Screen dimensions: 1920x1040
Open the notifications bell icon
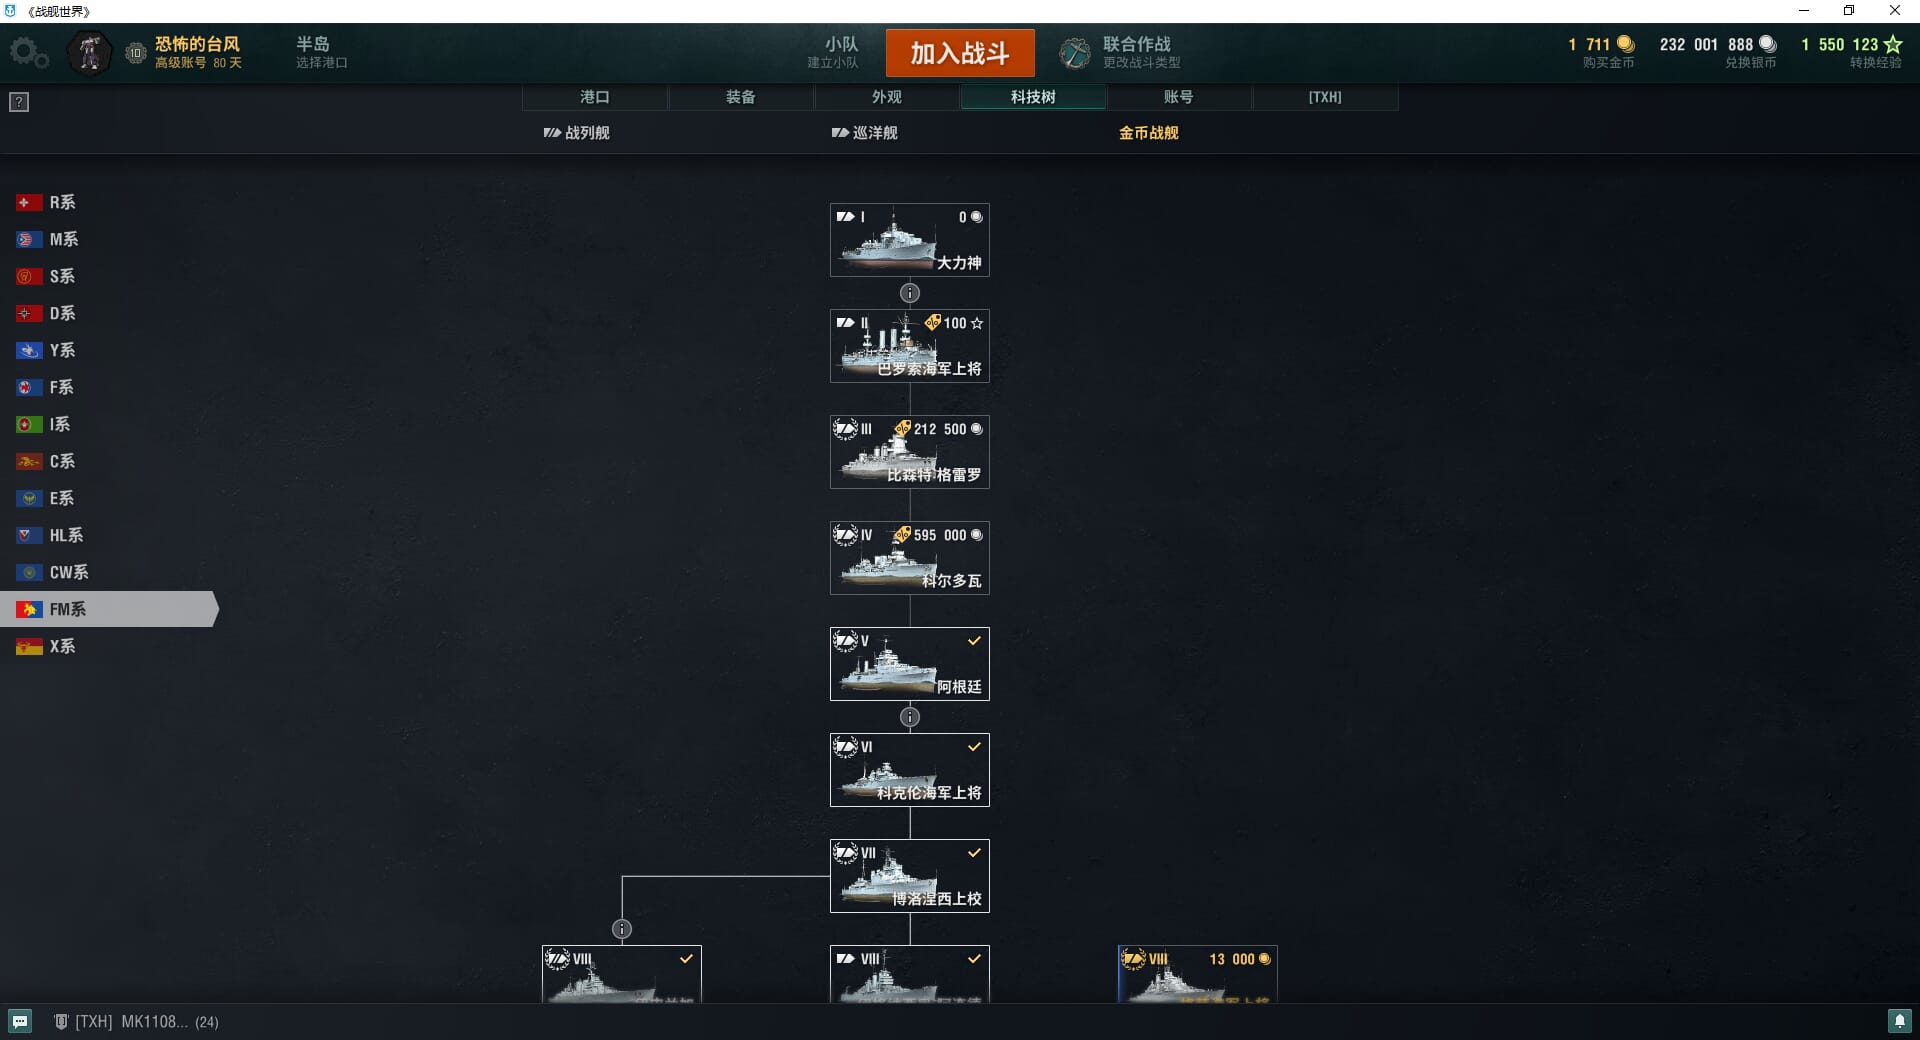coord(1899,1021)
